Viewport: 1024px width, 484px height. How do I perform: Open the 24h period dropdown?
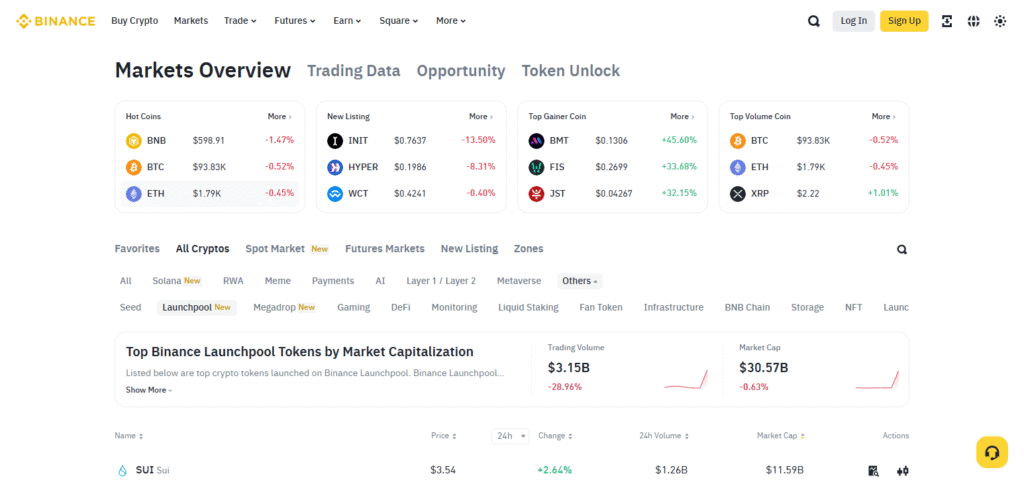(510, 436)
